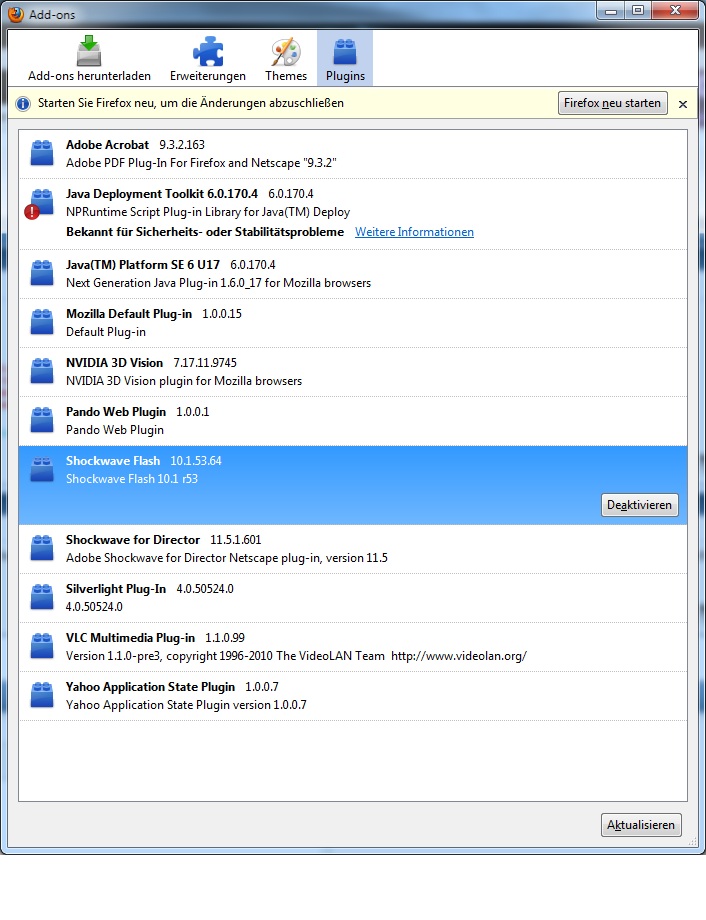Click the version number 7.17.11.9745
This screenshot has height=920, width=706.
point(205,363)
